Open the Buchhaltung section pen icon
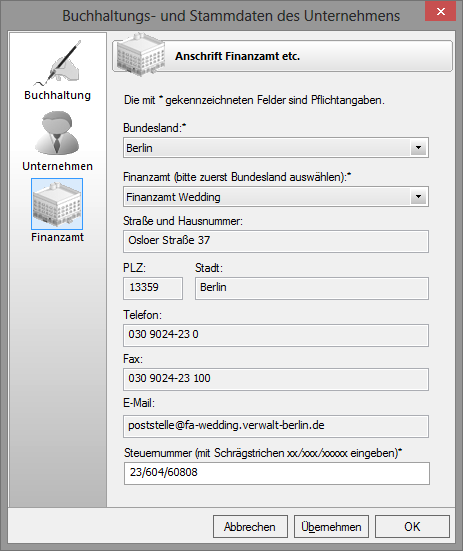Image resolution: width=463 pixels, height=551 pixels. coord(57,63)
